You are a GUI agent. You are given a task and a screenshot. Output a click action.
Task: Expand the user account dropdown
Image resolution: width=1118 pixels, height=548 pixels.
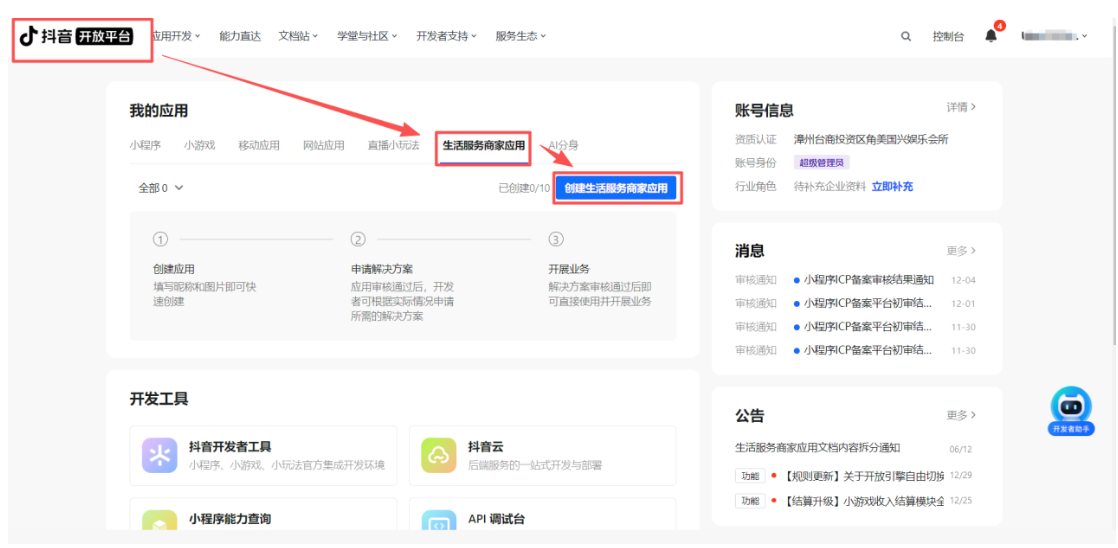[x=1054, y=36]
